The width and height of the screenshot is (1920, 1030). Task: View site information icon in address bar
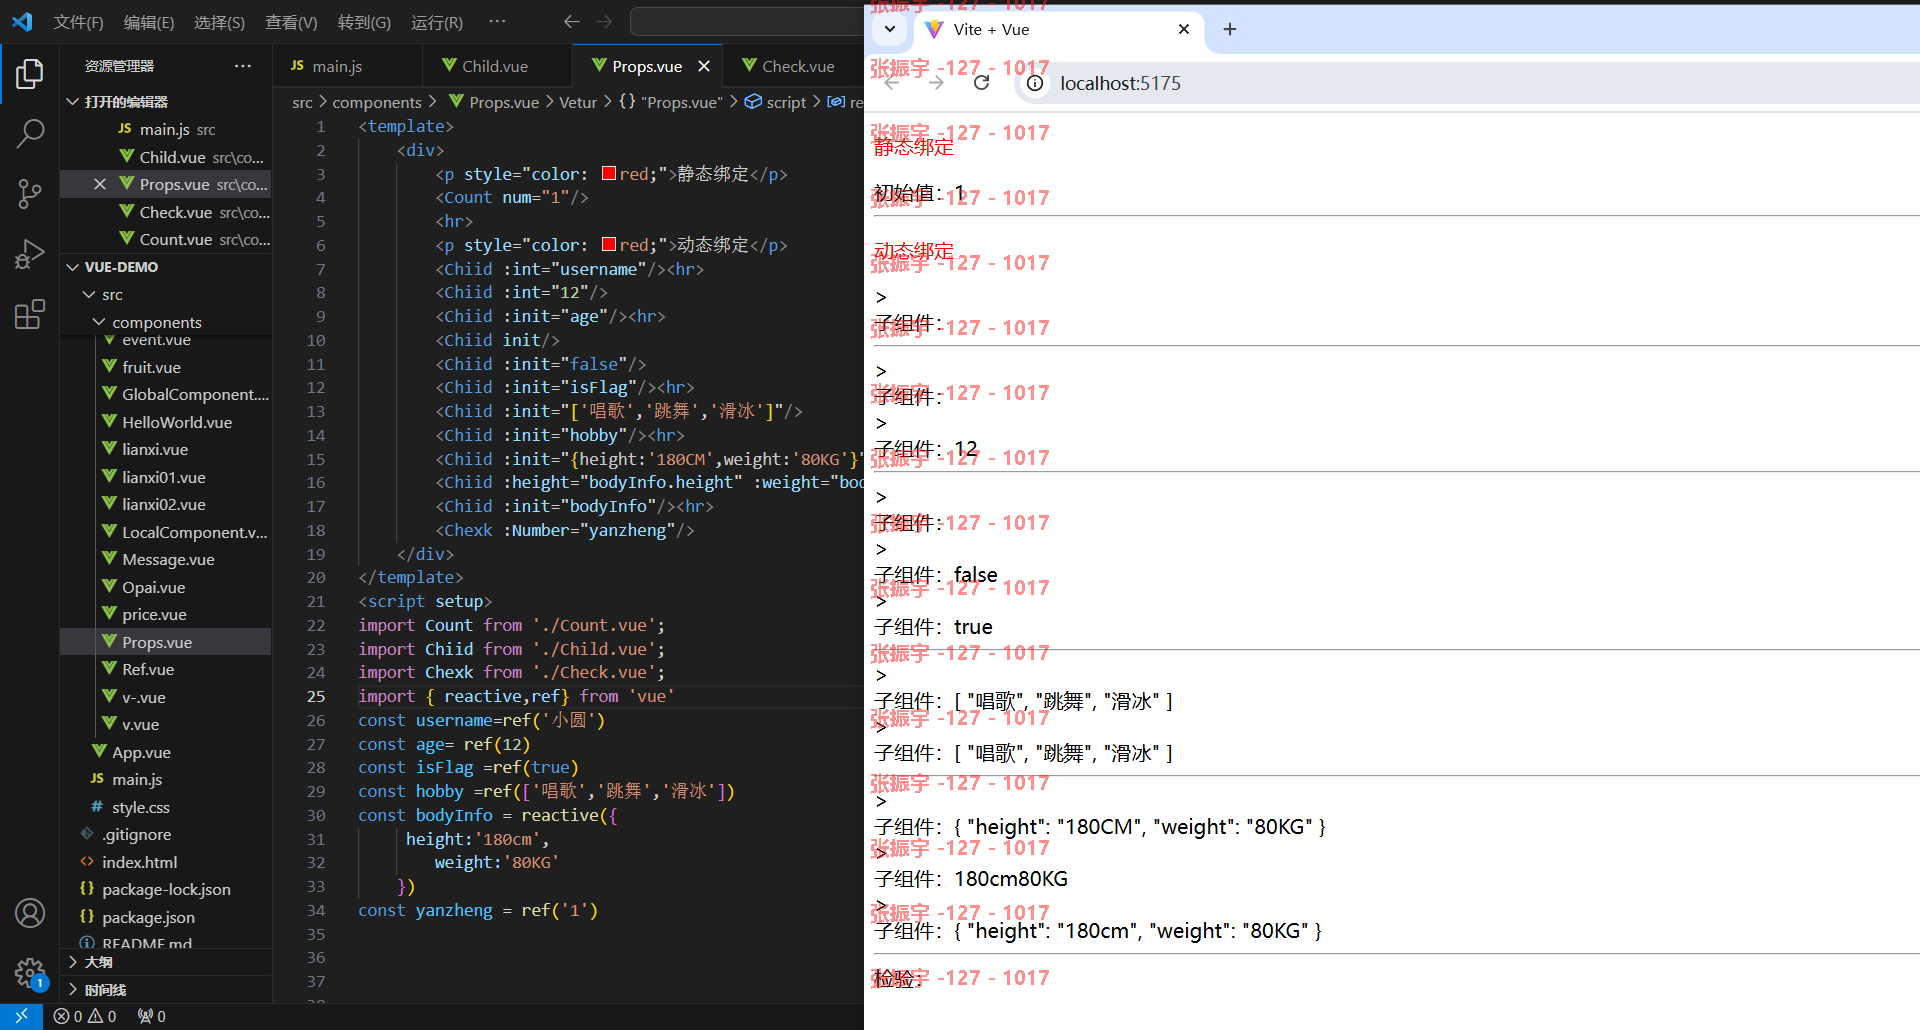1035,83
